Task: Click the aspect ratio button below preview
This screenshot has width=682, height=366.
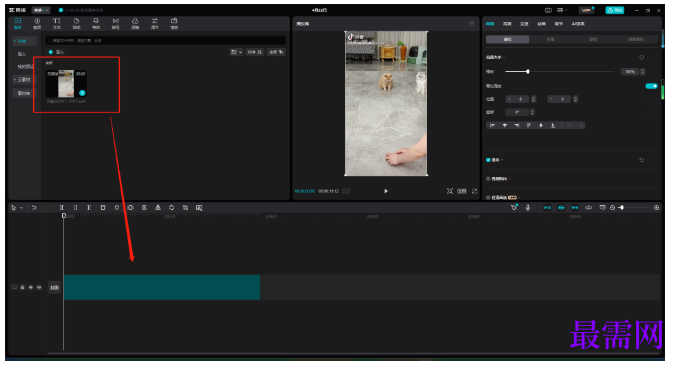Action: [462, 191]
